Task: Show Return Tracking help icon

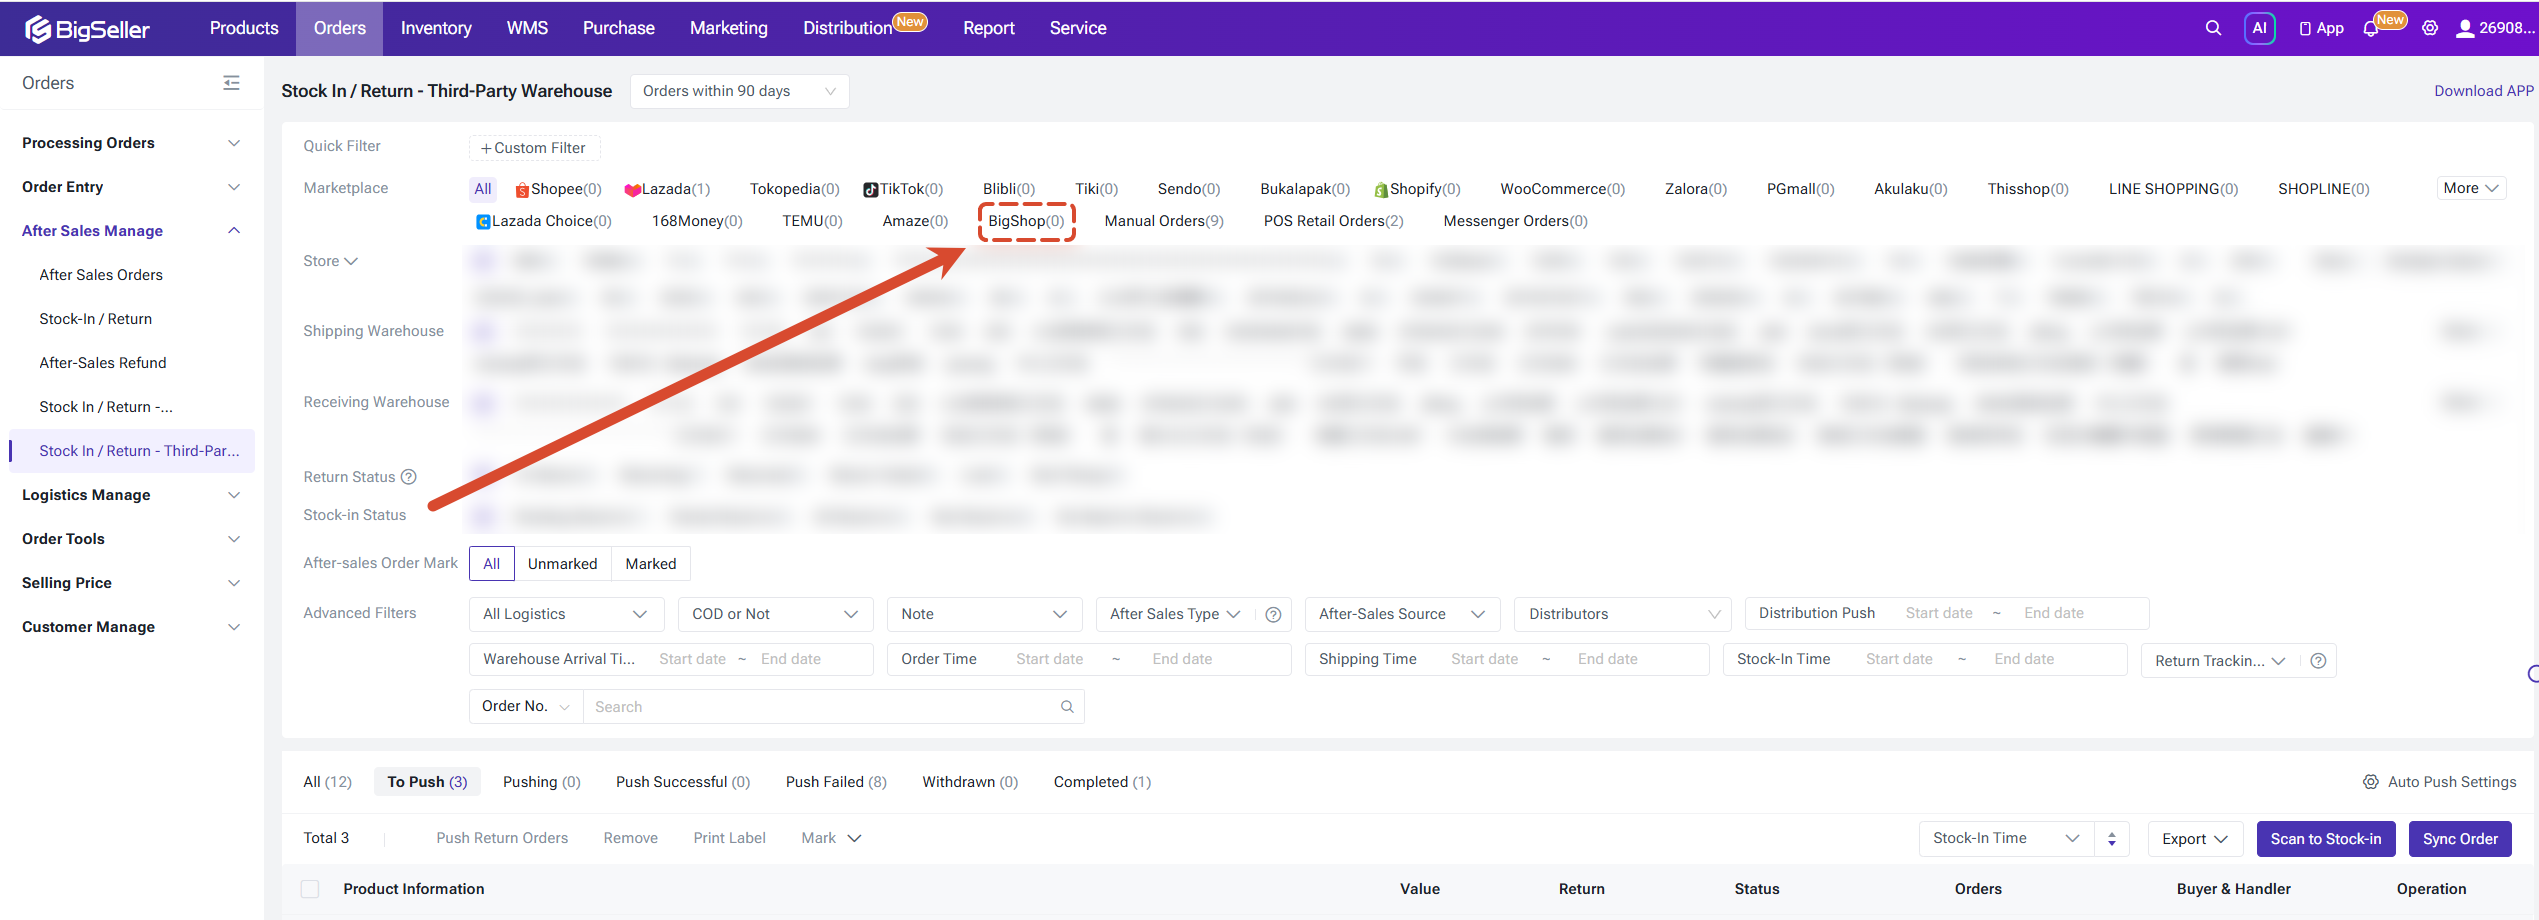Action: 2318,661
